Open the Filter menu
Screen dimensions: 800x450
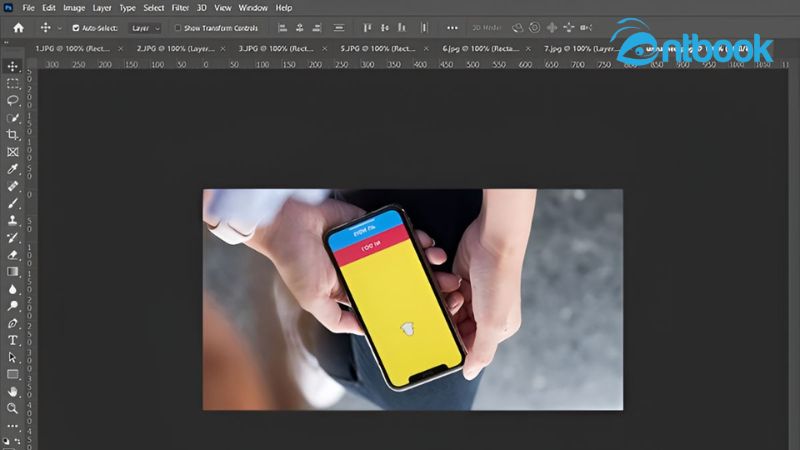(x=180, y=8)
